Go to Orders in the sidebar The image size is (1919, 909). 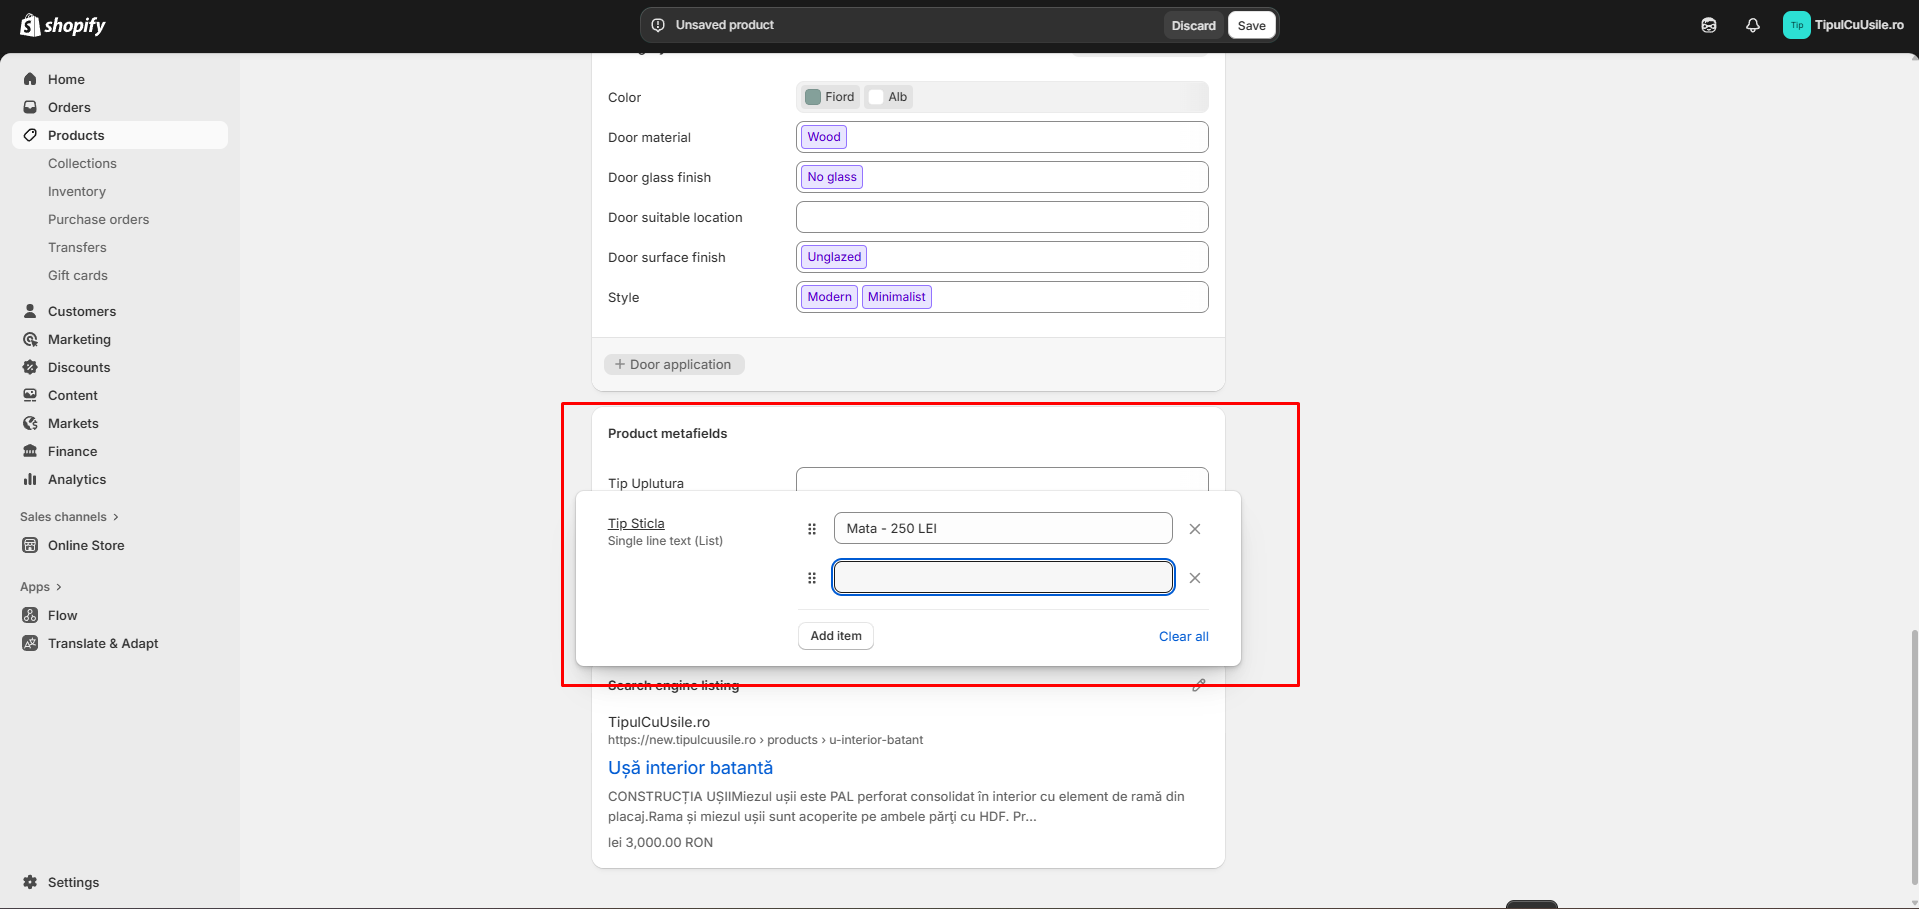pyautogui.click(x=69, y=107)
